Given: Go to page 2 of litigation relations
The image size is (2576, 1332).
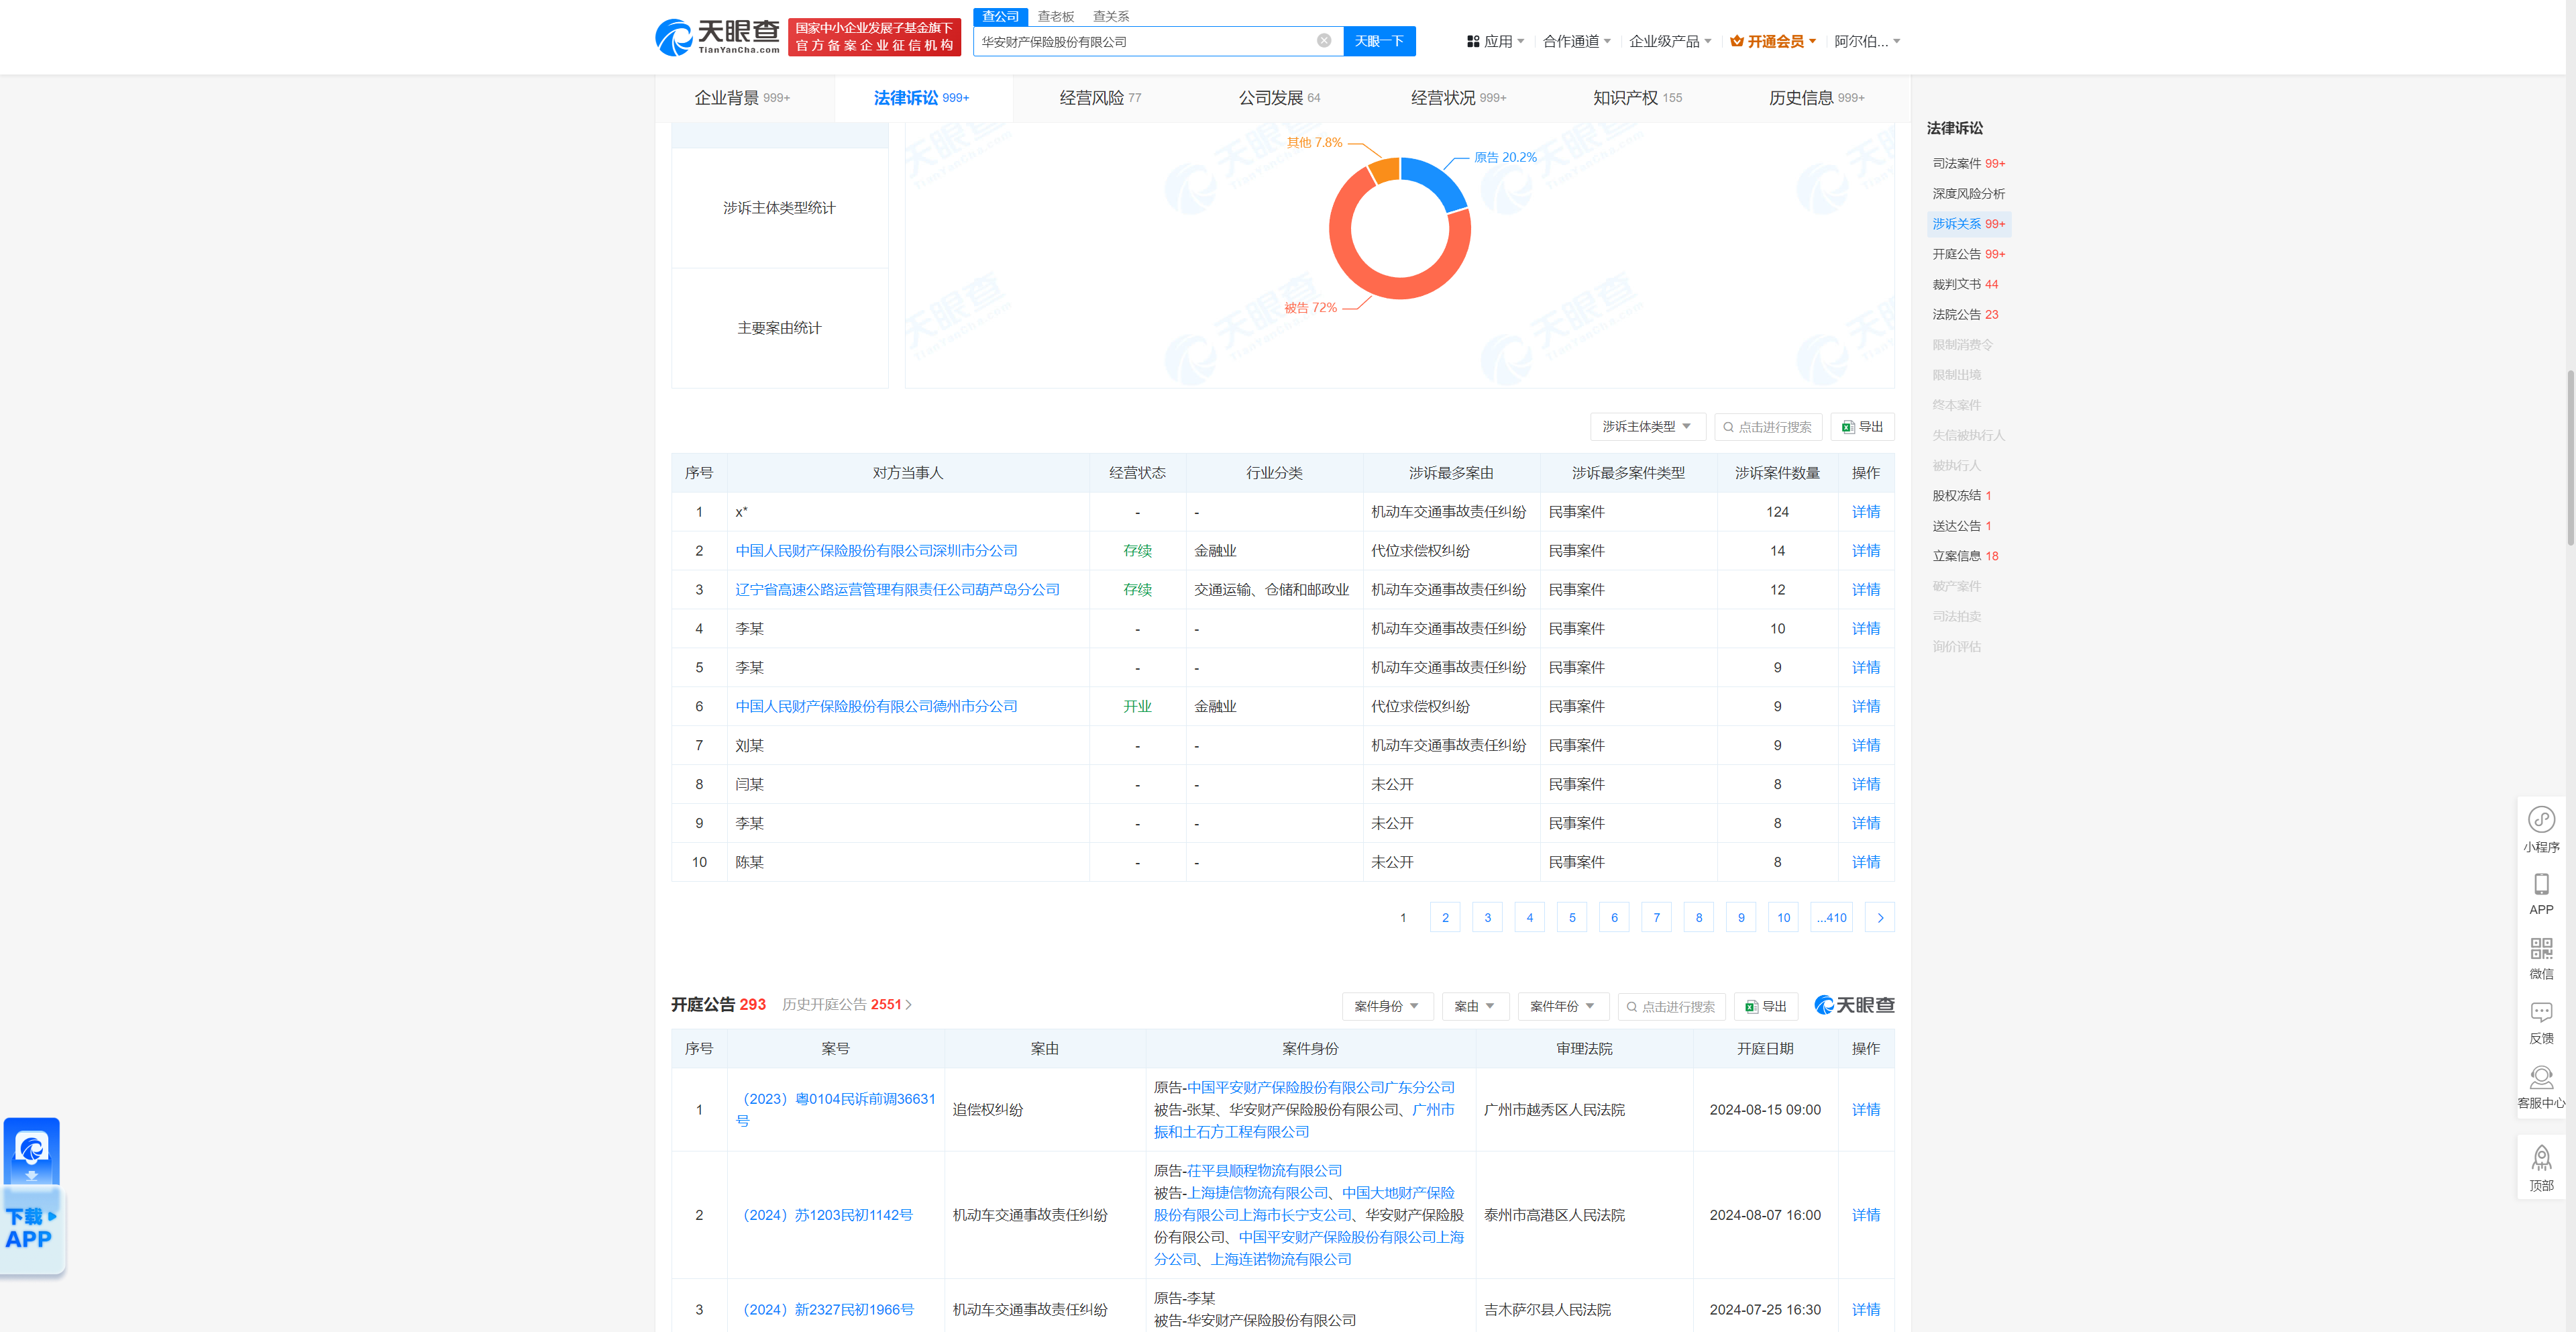Looking at the screenshot, I should [x=1445, y=918].
